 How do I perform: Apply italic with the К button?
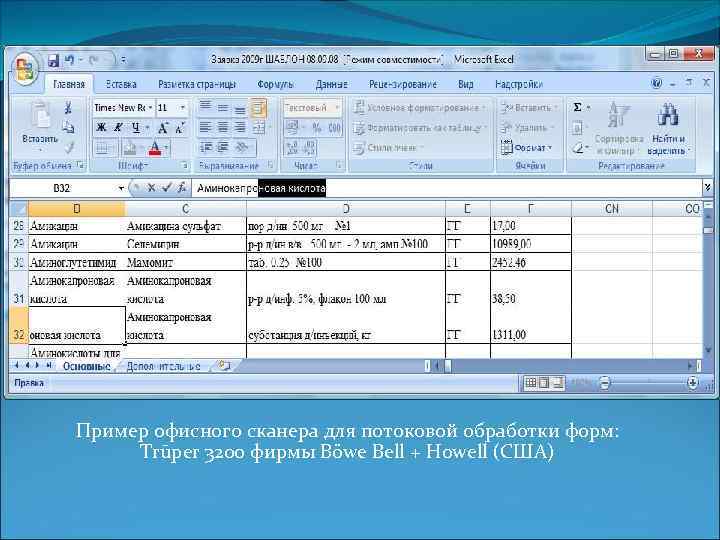118,127
